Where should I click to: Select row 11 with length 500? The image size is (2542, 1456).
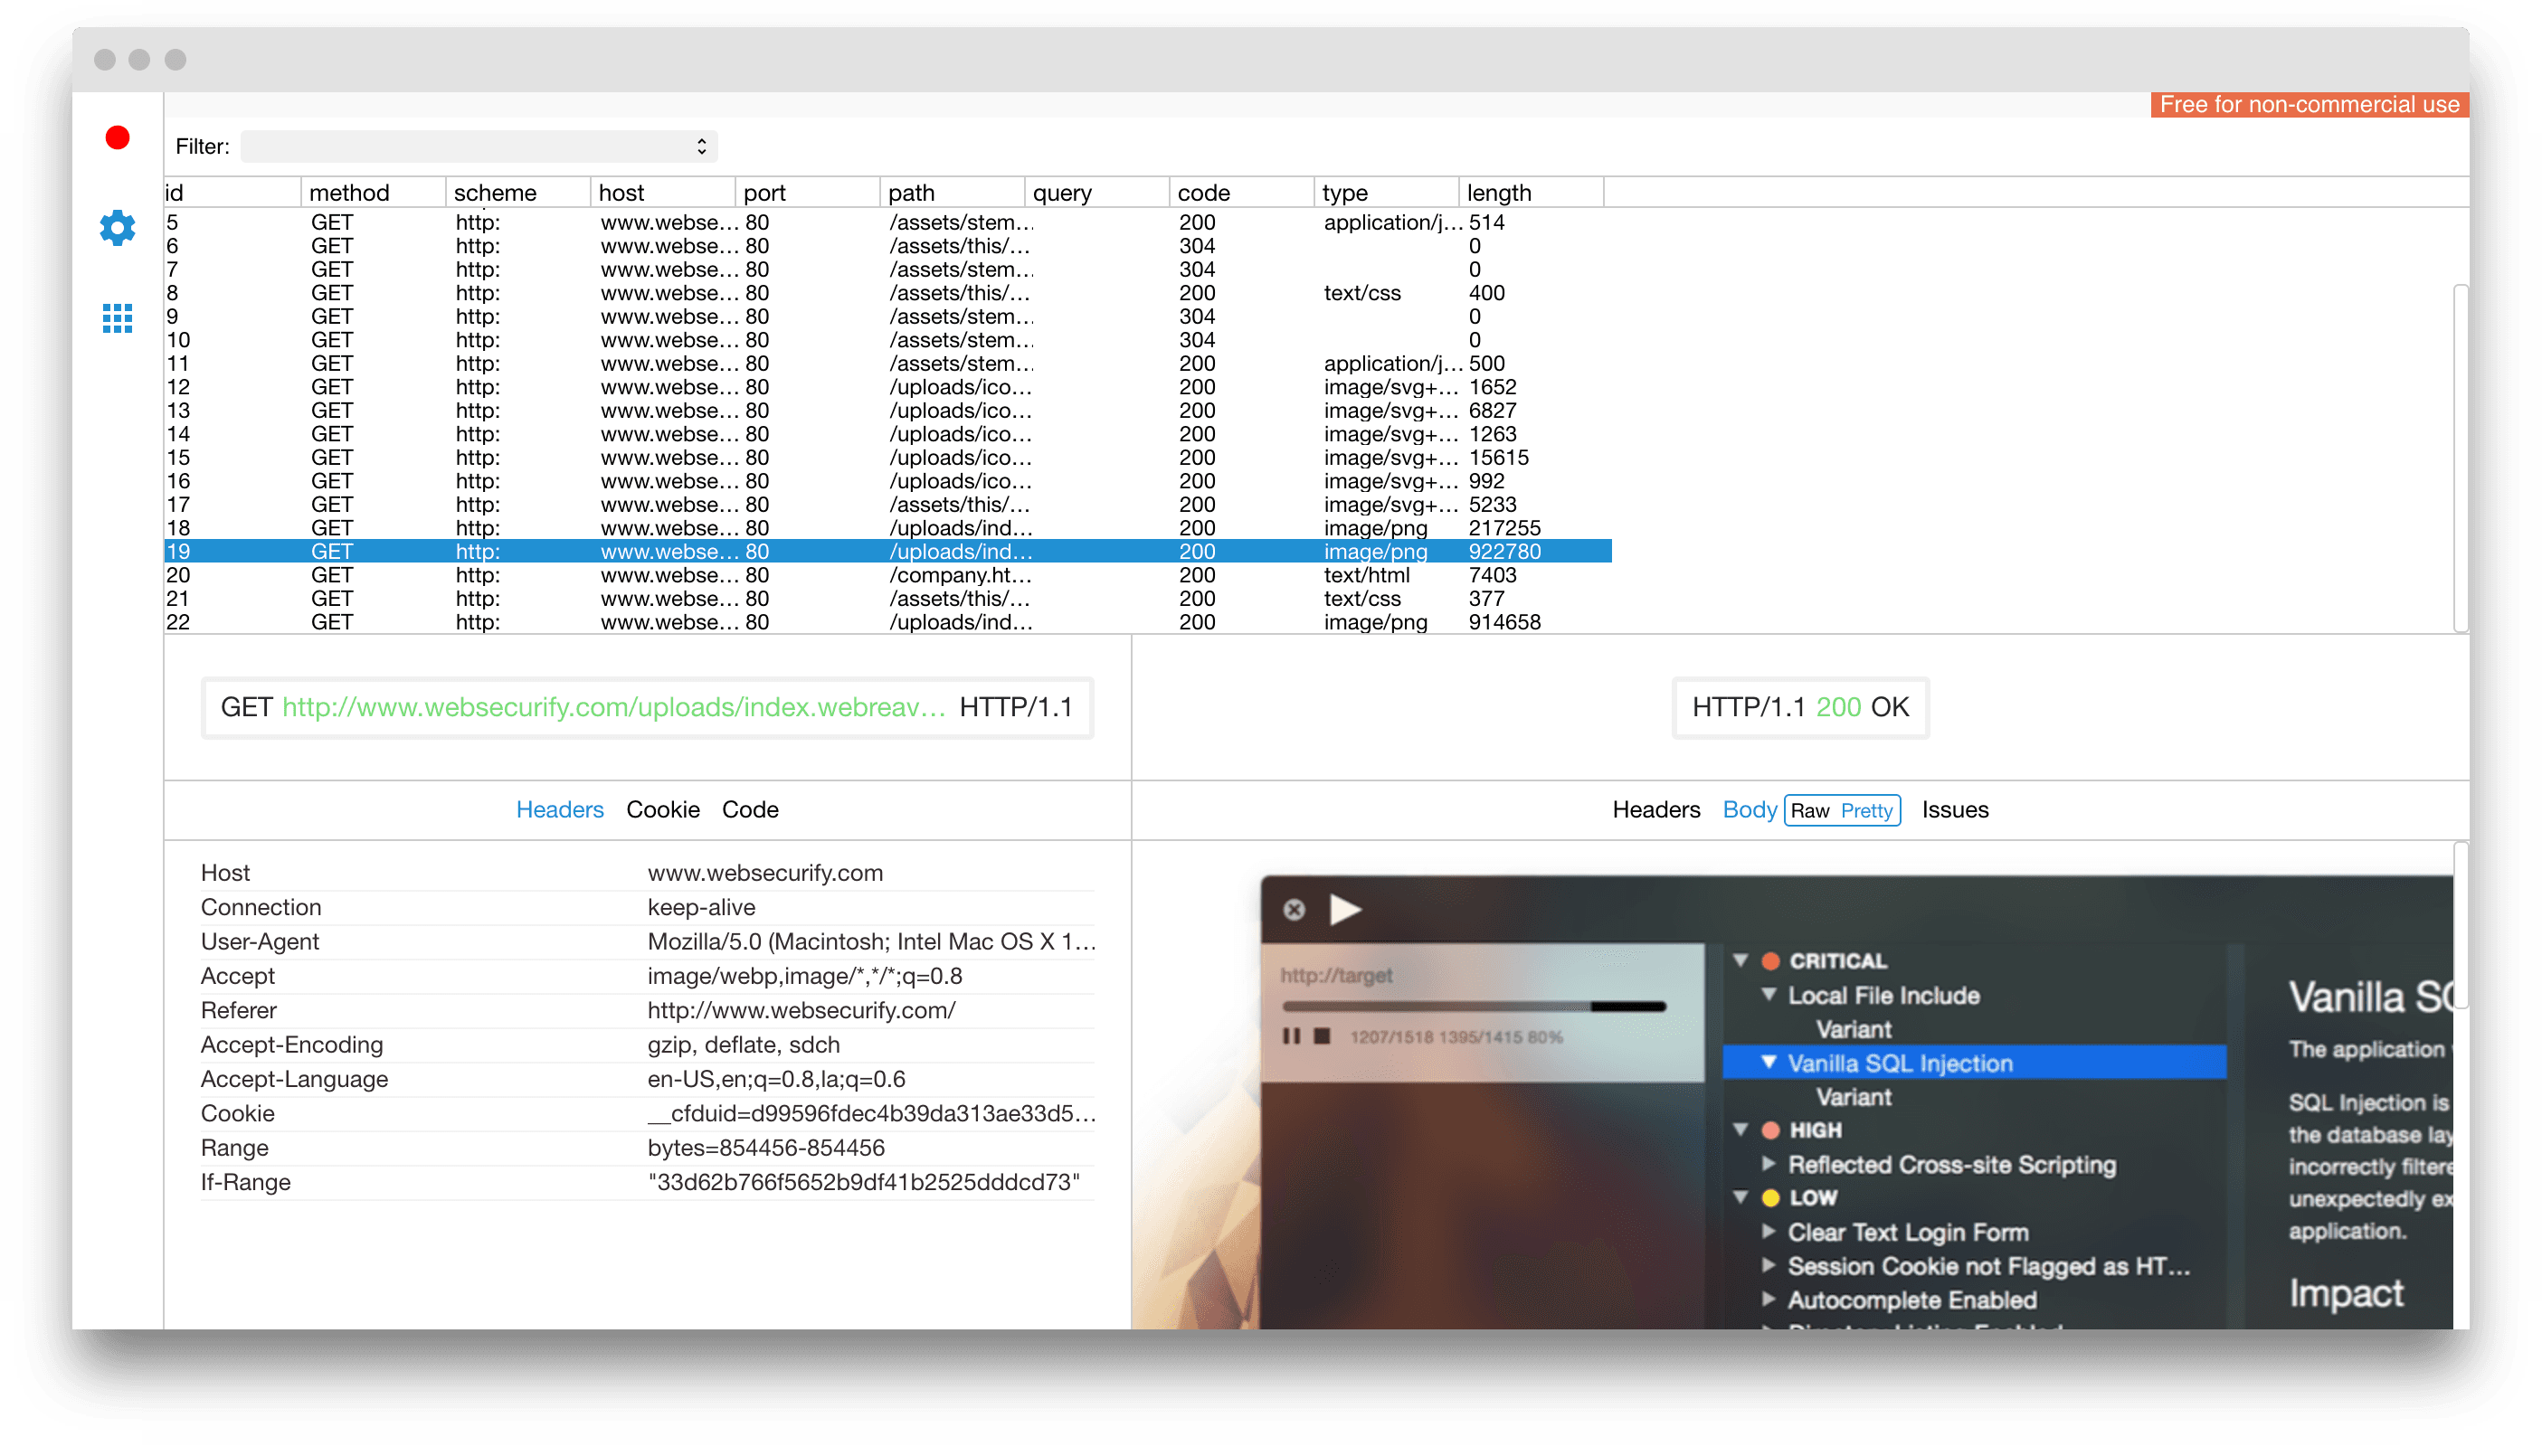click(887, 364)
